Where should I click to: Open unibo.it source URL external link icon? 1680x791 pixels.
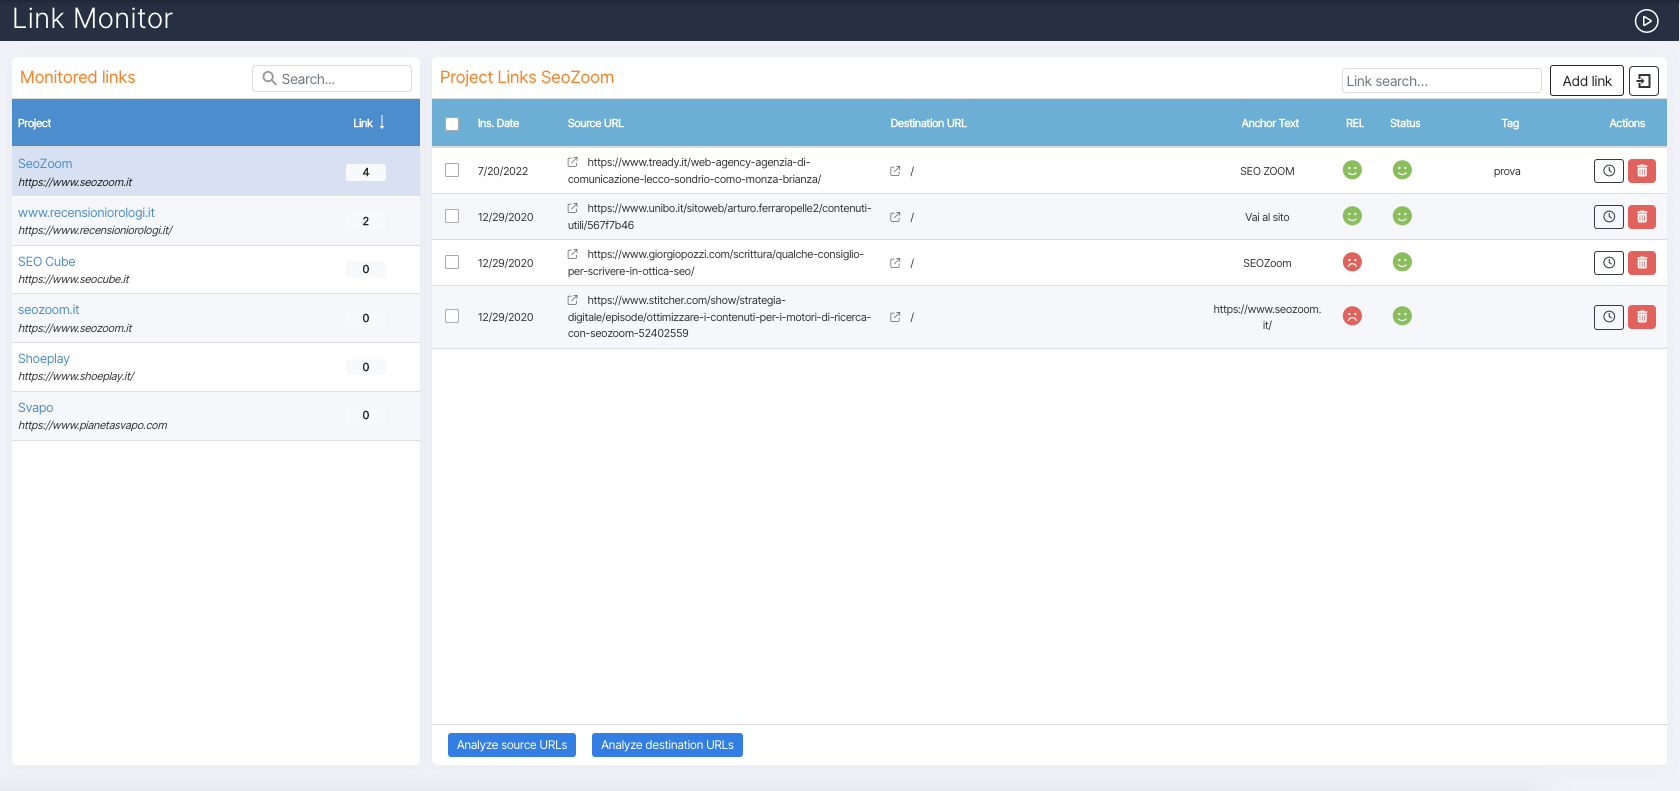click(573, 208)
